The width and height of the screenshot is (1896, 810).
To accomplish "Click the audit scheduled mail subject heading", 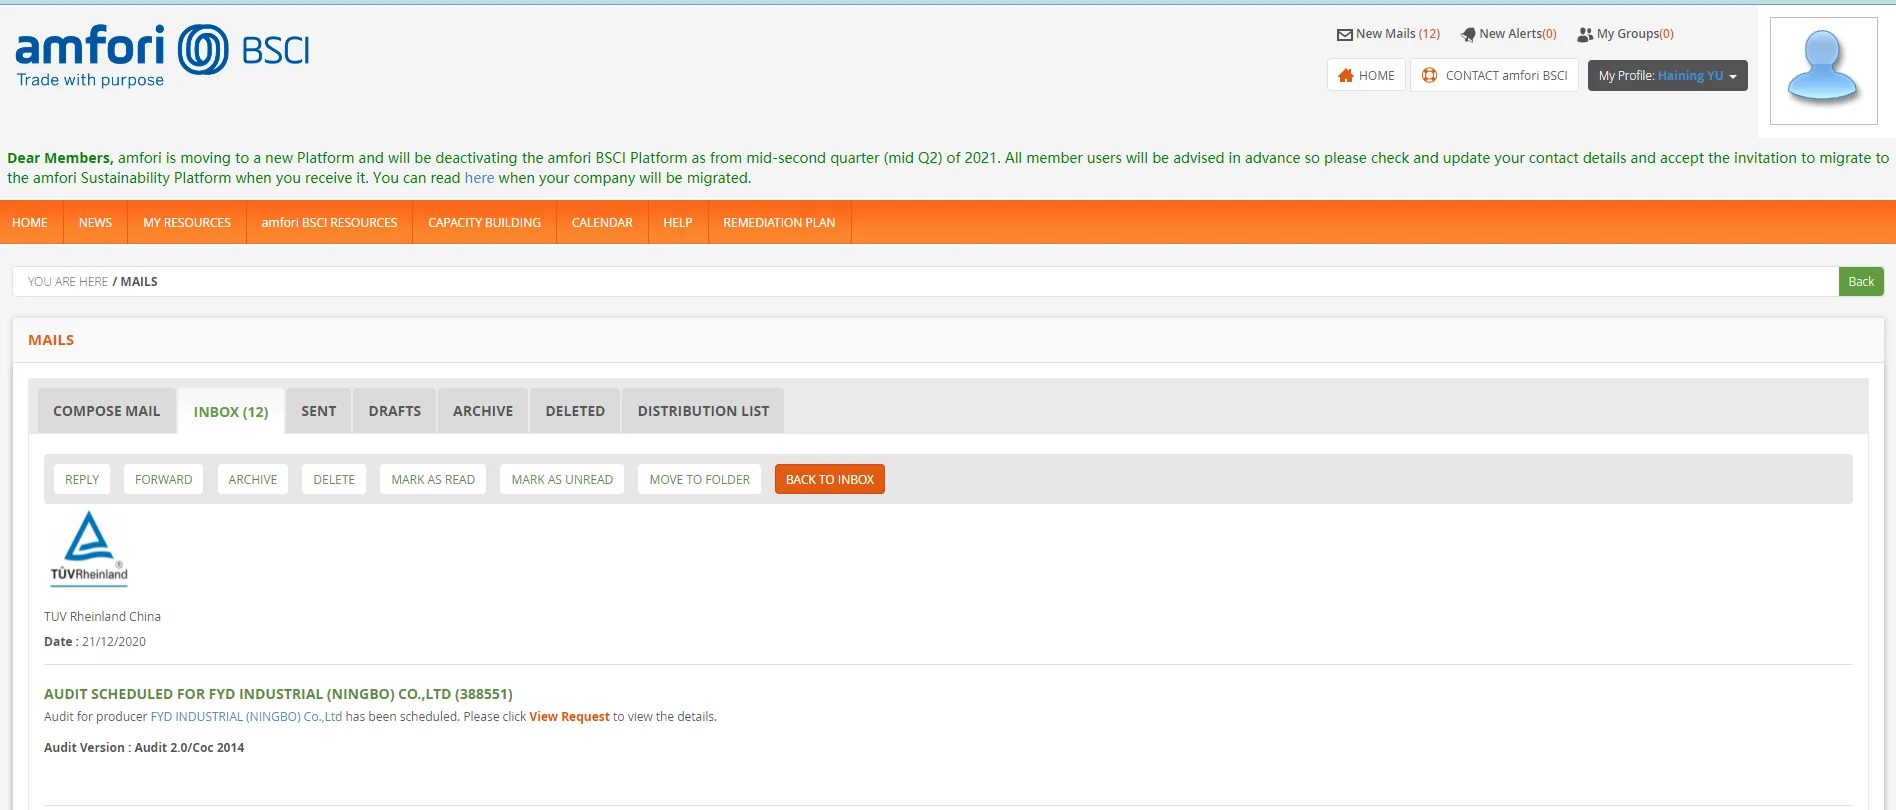I will 278,694.
